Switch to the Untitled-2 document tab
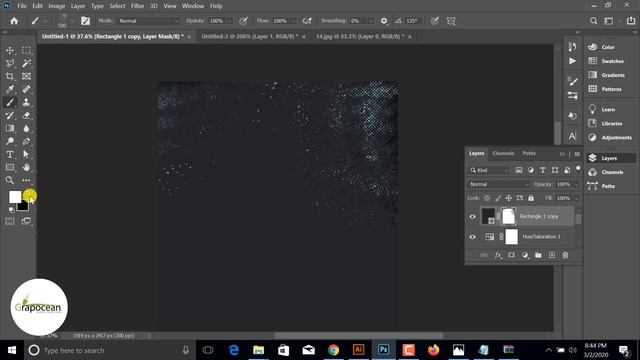 click(250, 36)
